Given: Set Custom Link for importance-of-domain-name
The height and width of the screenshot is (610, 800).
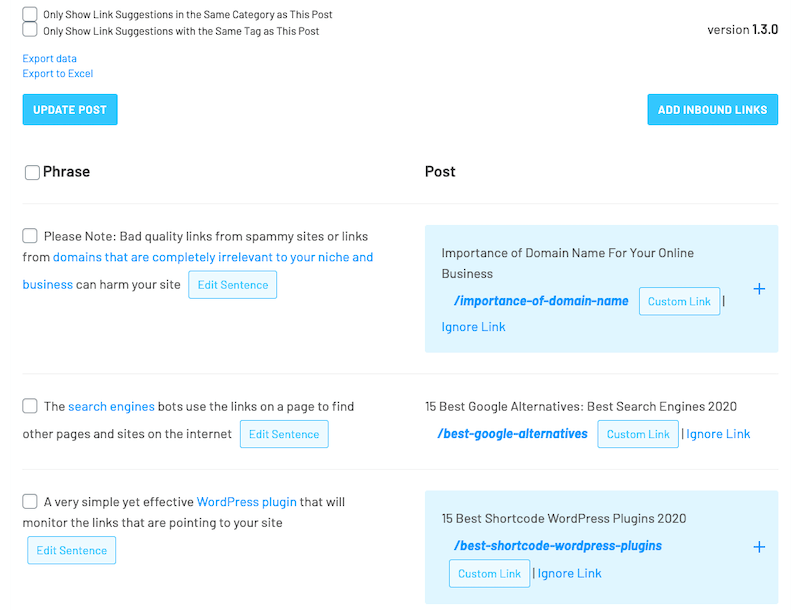Looking at the screenshot, I should coord(679,302).
